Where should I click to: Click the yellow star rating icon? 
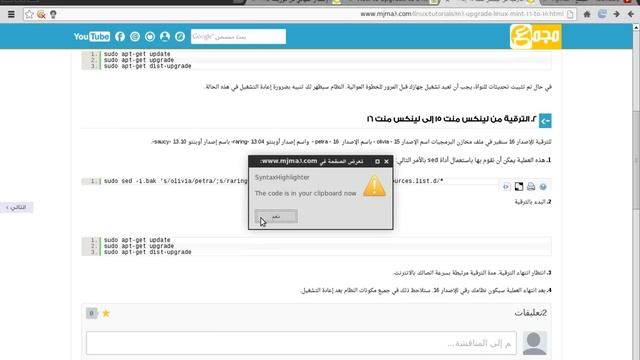pyautogui.click(x=106, y=313)
